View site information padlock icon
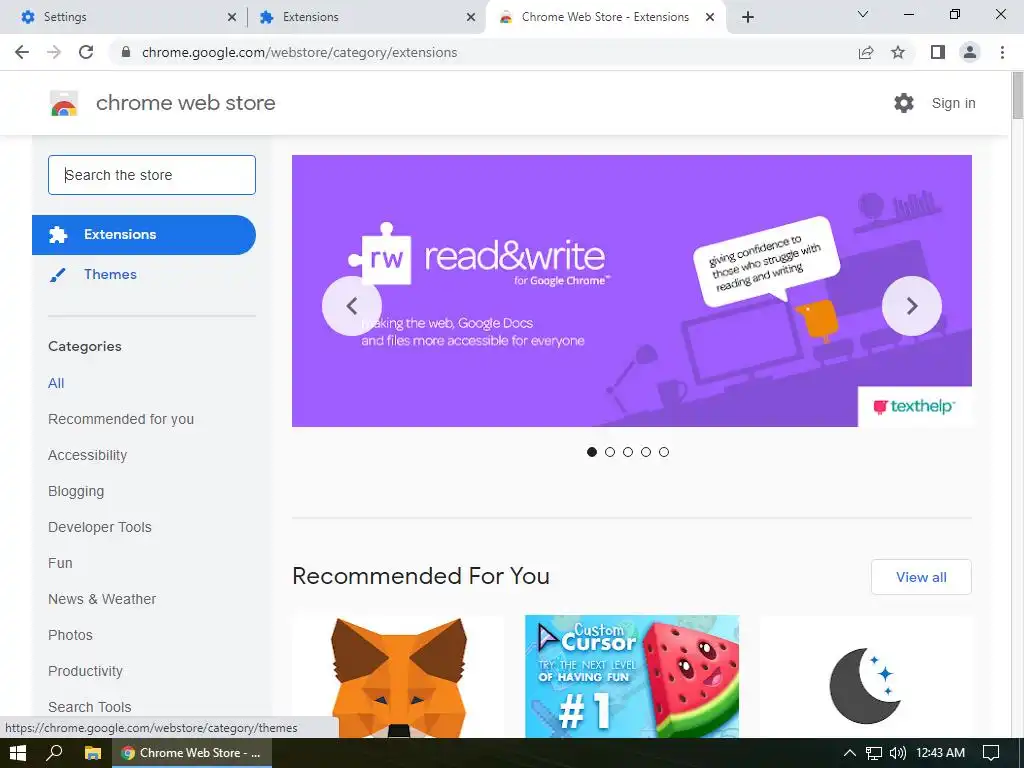 (126, 52)
